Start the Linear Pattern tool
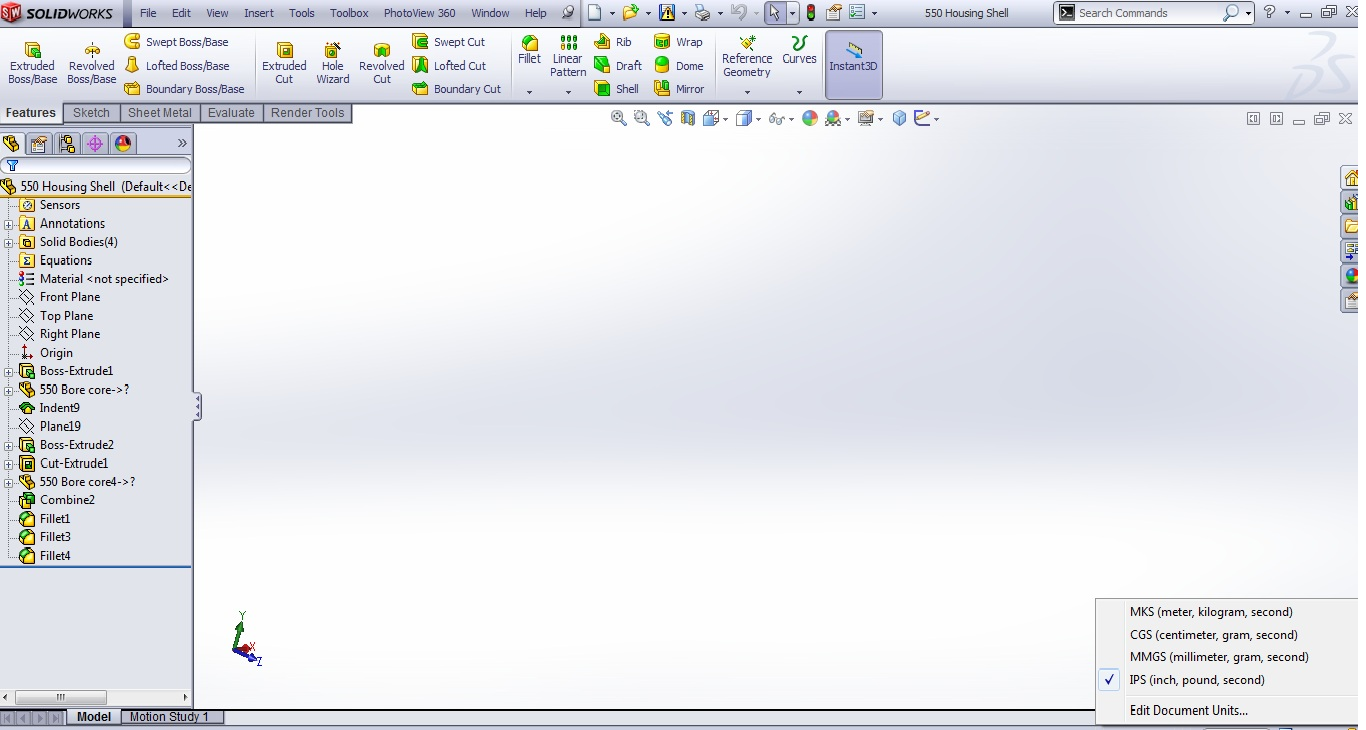Screen dimensions: 1366x730 pyautogui.click(x=568, y=56)
